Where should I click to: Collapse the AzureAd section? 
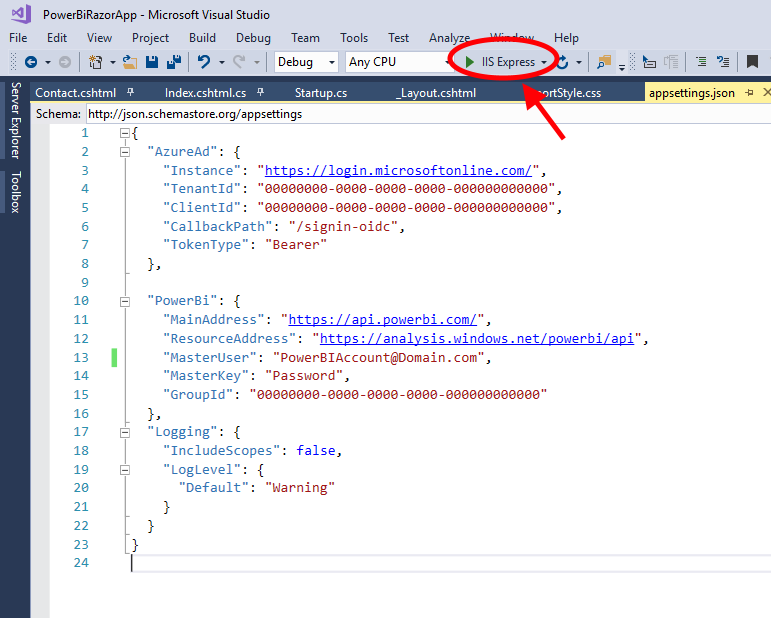click(x=125, y=152)
